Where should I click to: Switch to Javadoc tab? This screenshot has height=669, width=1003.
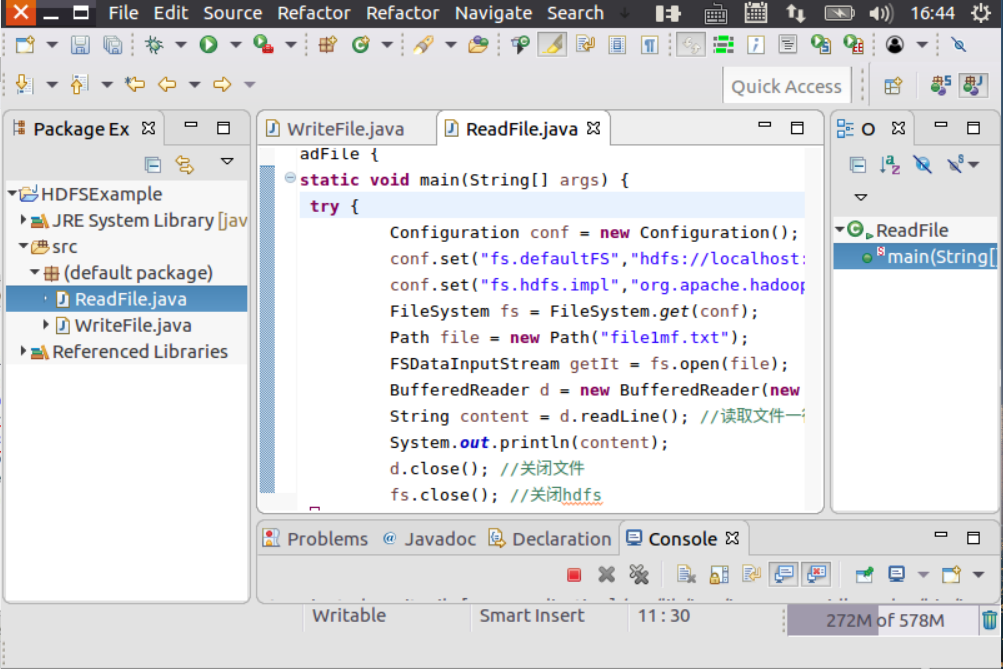430,539
